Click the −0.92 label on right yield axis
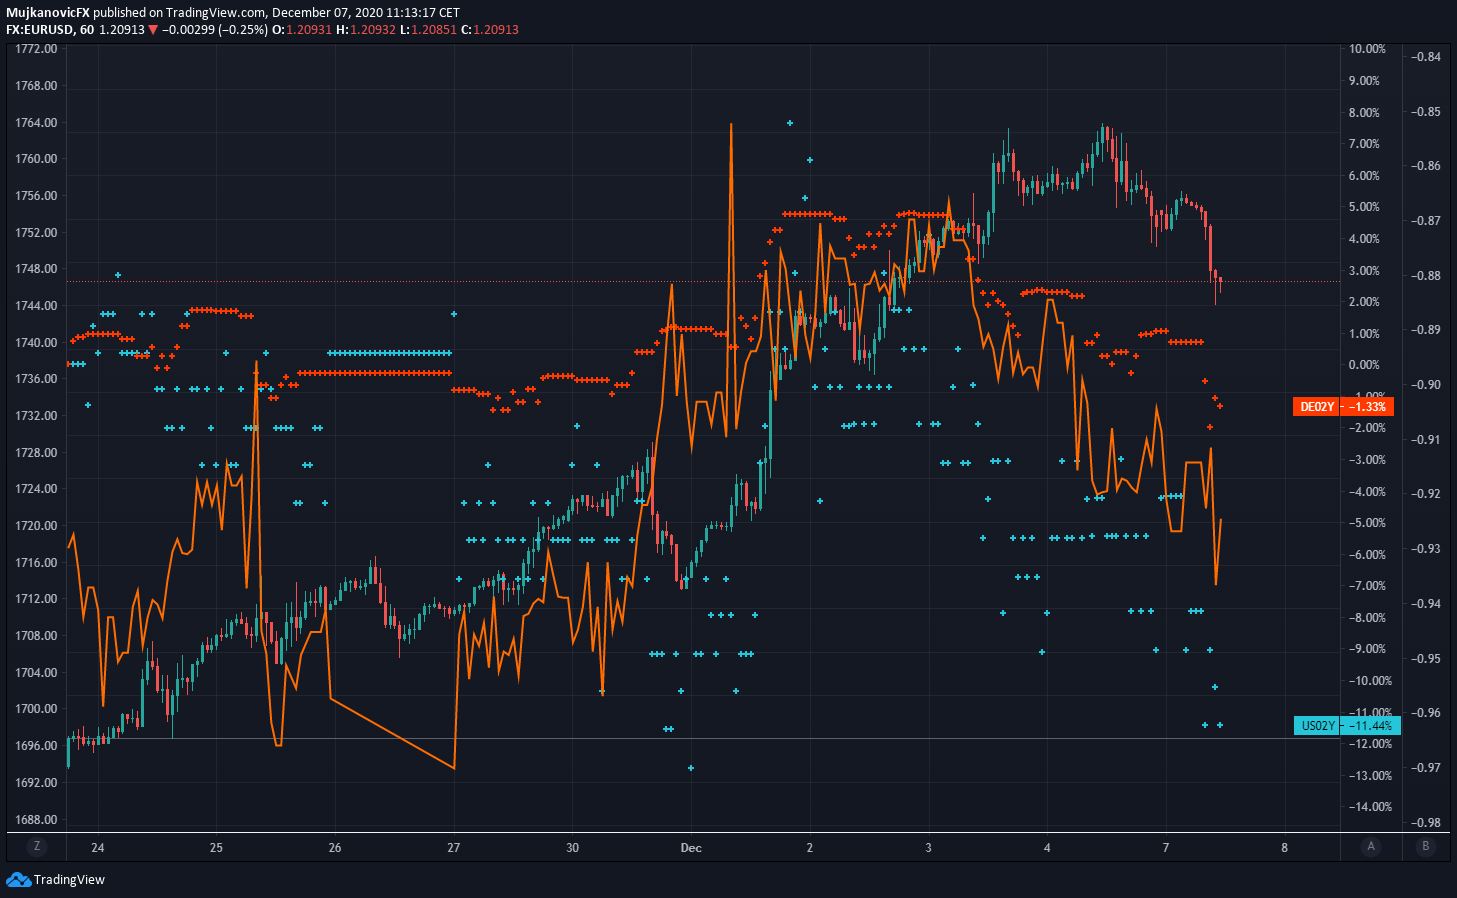 tap(1426, 494)
